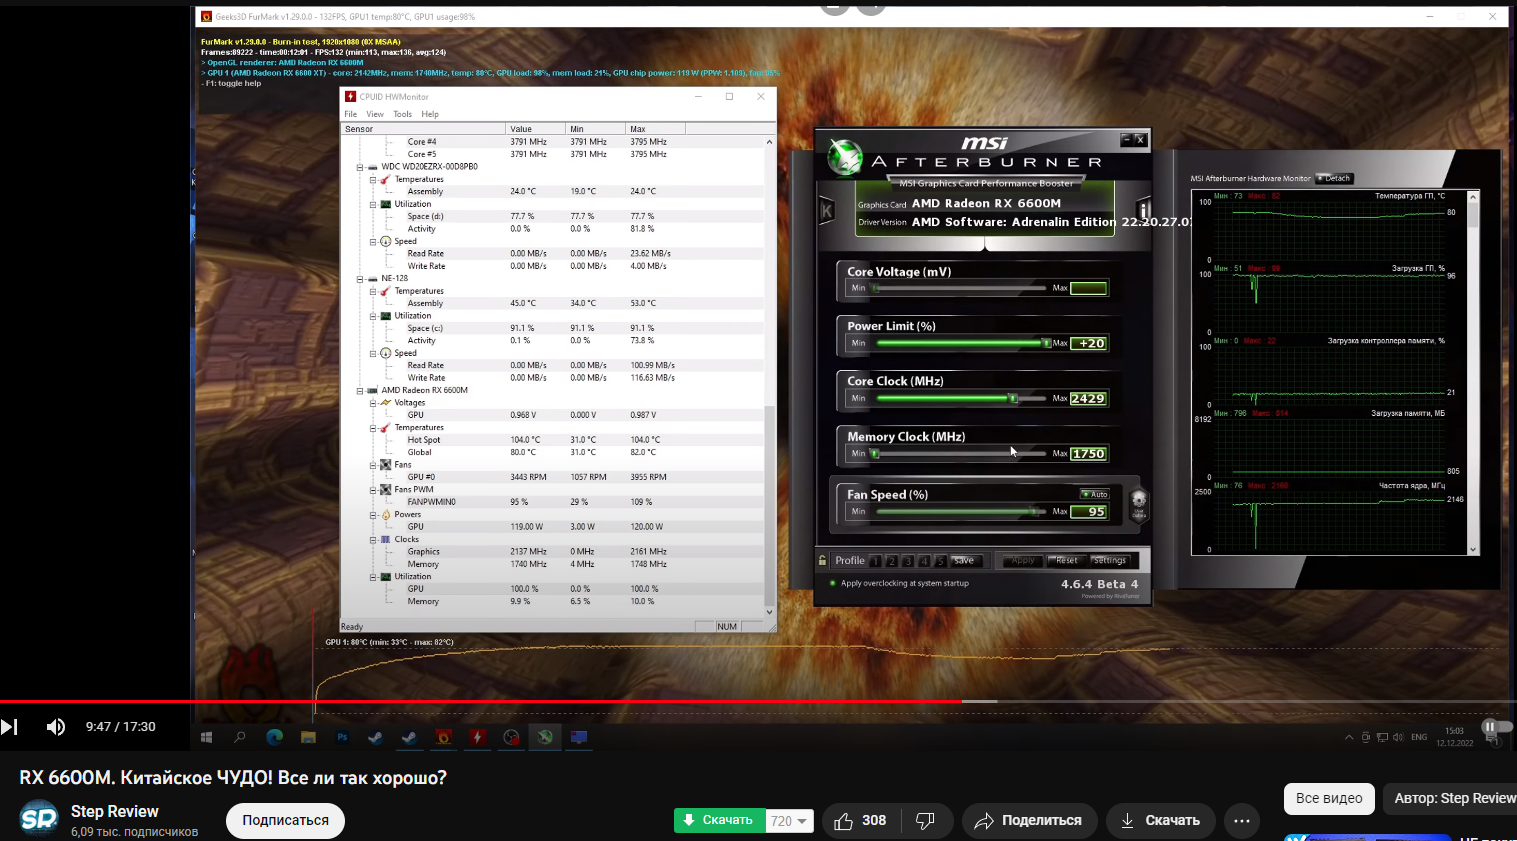The width and height of the screenshot is (1517, 841).
Task: Open MSI Afterburner from recorded taskbar
Action: coord(545,738)
